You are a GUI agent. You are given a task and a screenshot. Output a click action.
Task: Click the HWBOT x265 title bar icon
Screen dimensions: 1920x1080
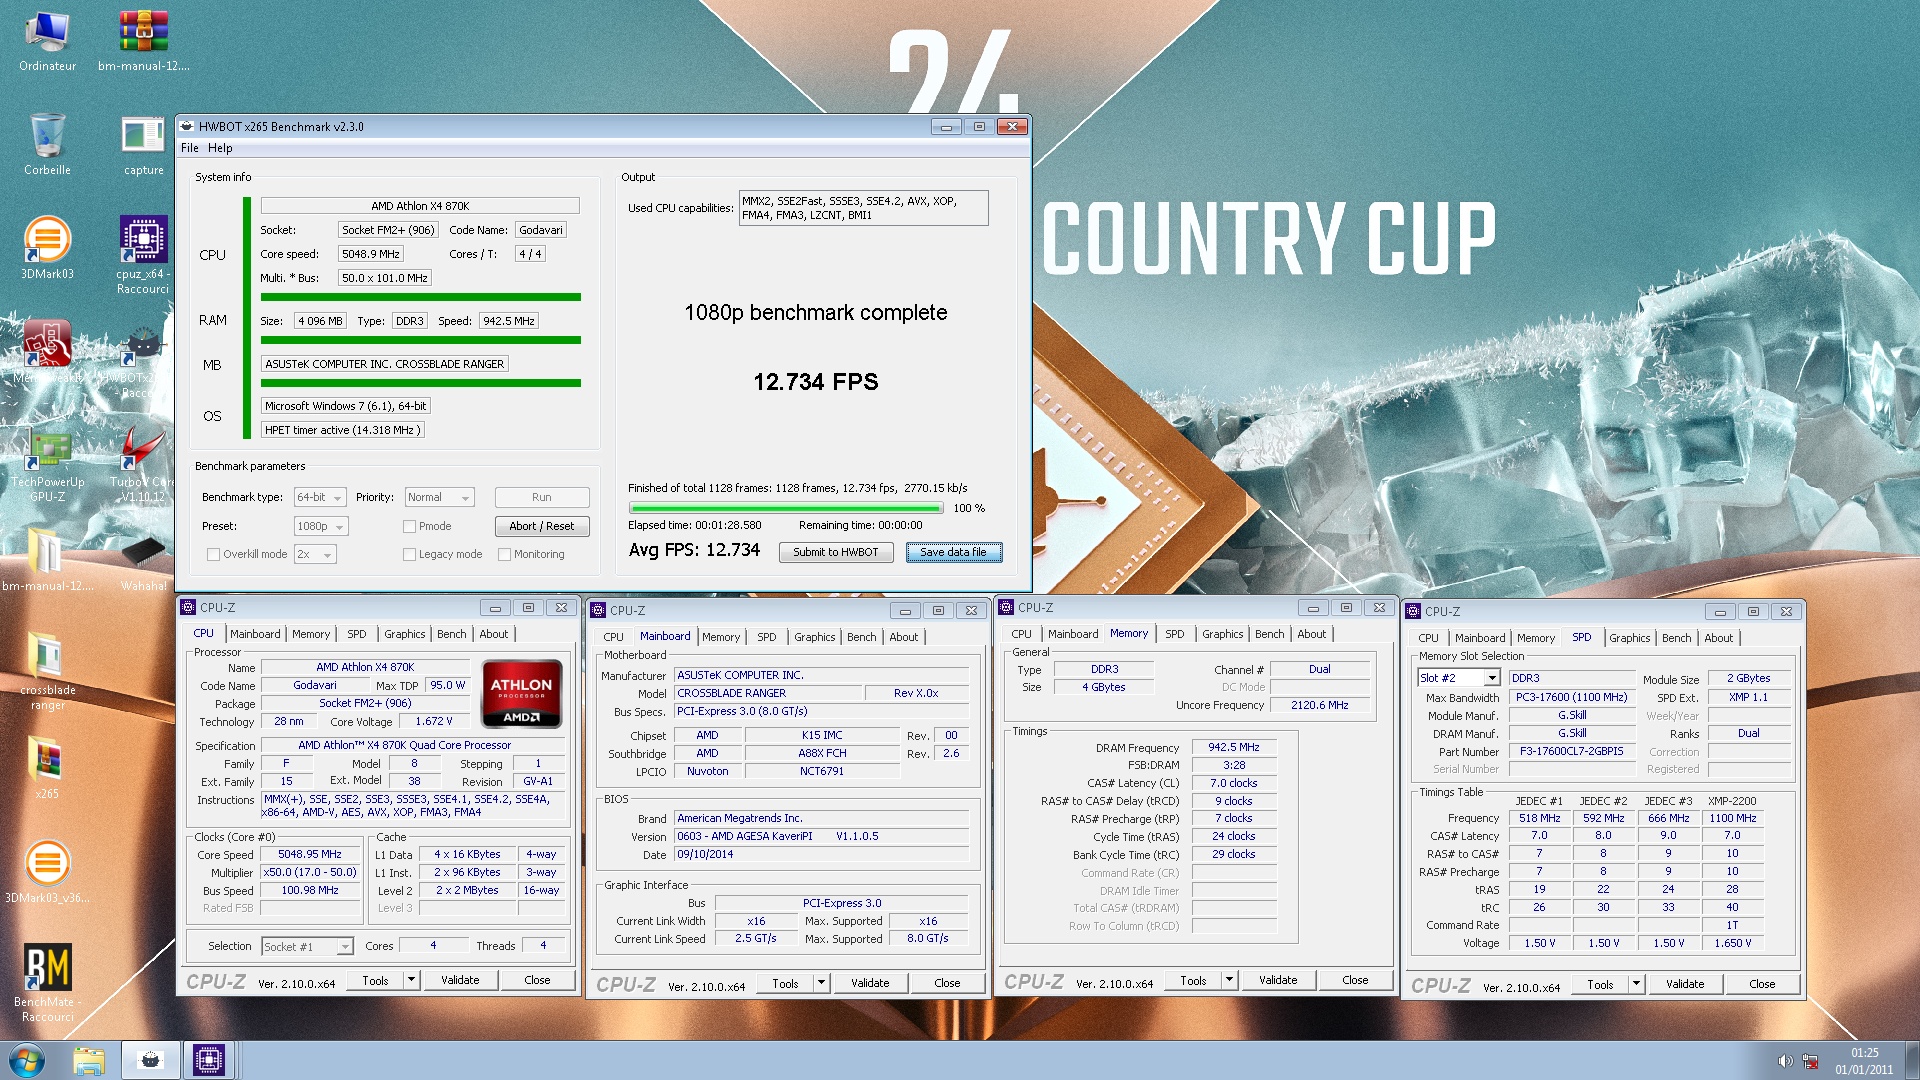point(186,126)
